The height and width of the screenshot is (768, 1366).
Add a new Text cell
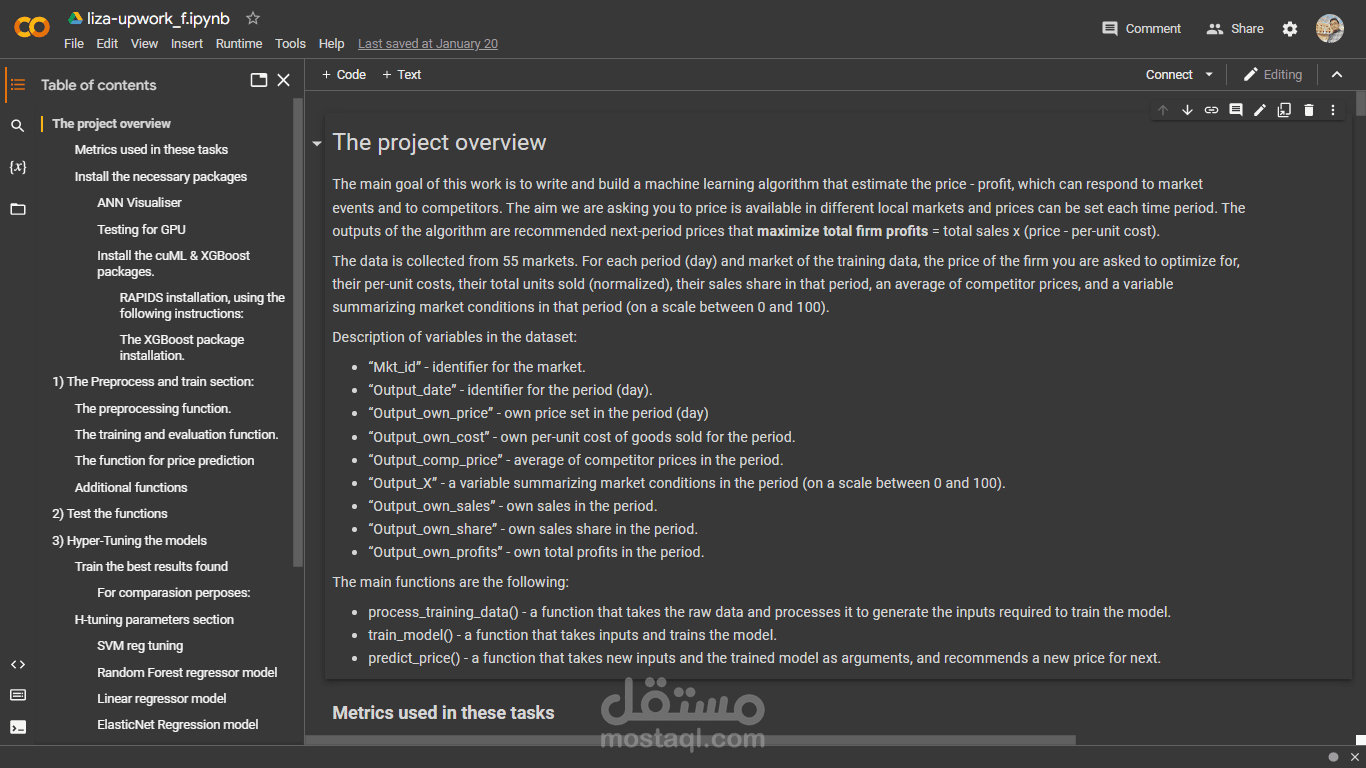[x=401, y=75]
